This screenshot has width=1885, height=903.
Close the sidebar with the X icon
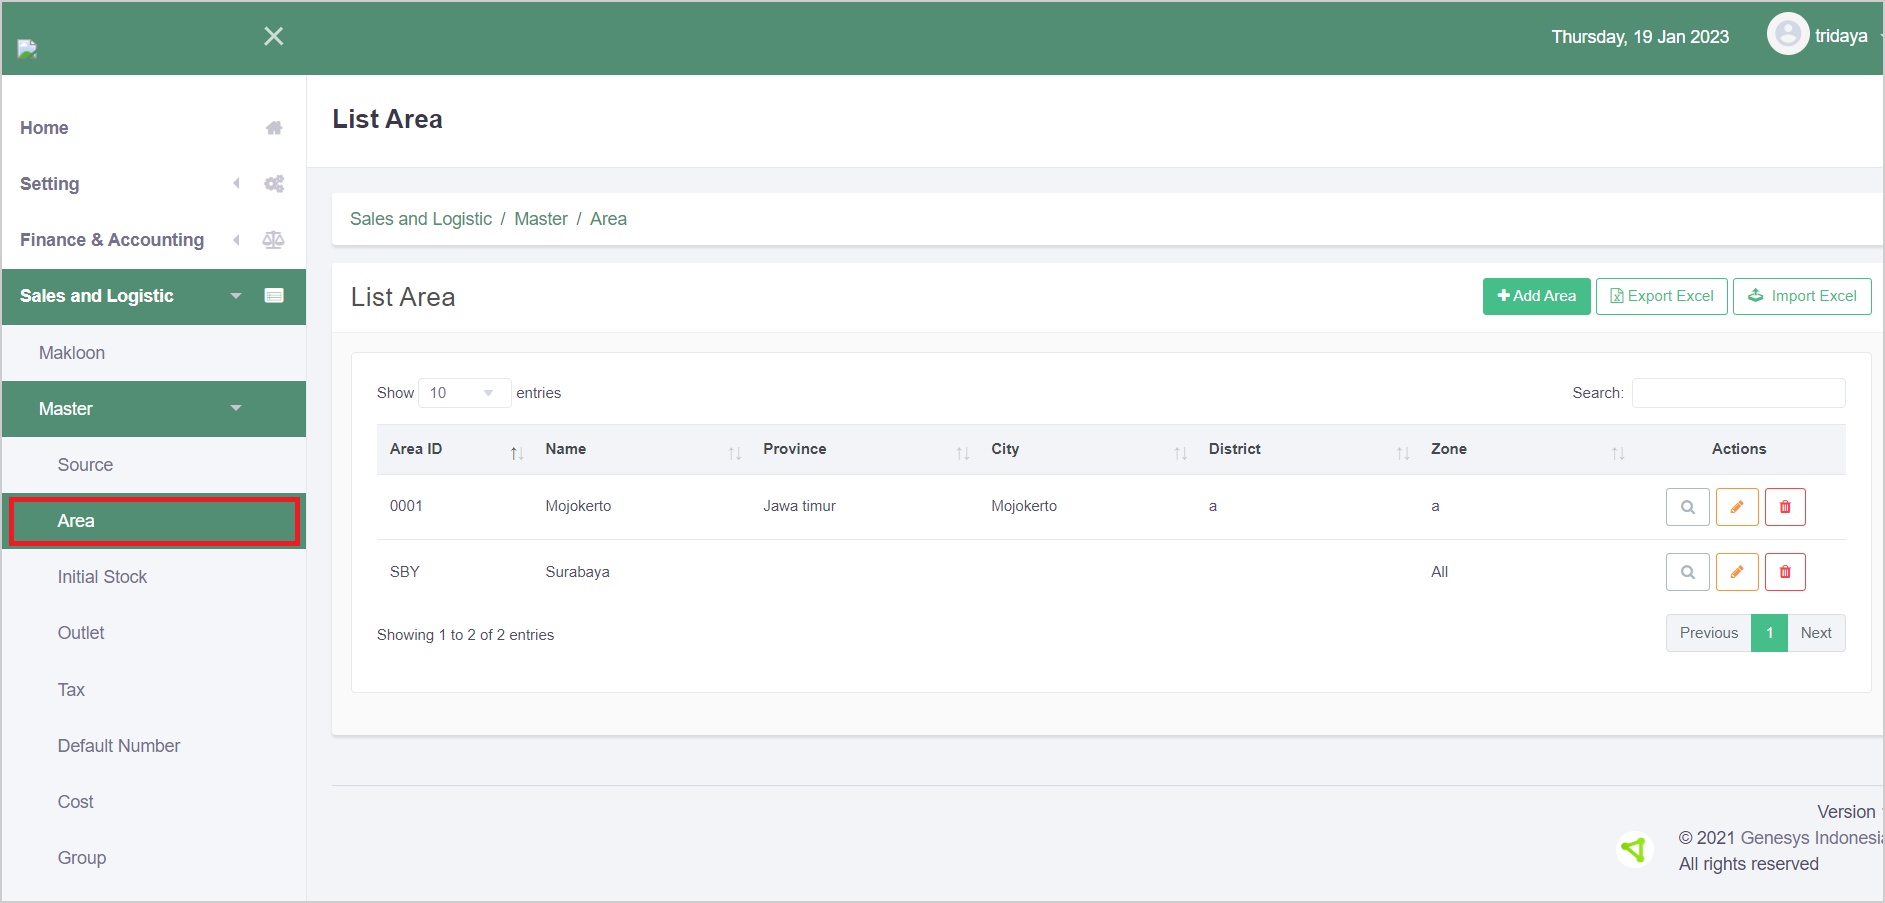(x=273, y=37)
